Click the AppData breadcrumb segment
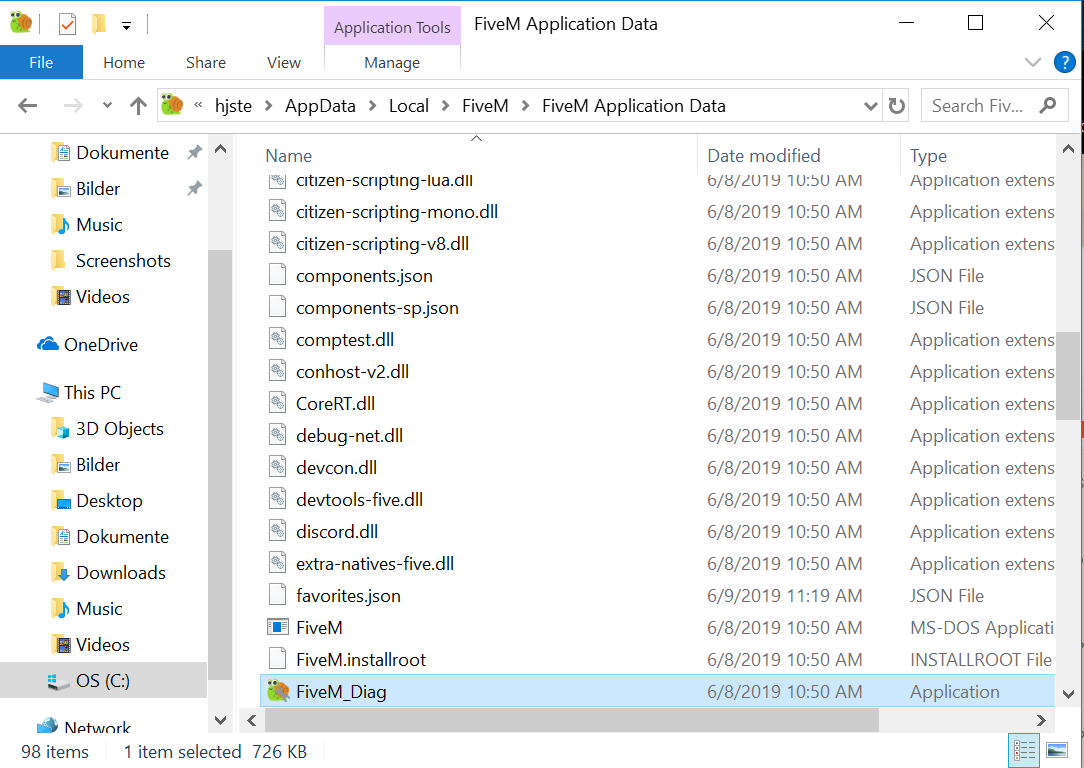This screenshot has height=768, width=1084. point(320,106)
